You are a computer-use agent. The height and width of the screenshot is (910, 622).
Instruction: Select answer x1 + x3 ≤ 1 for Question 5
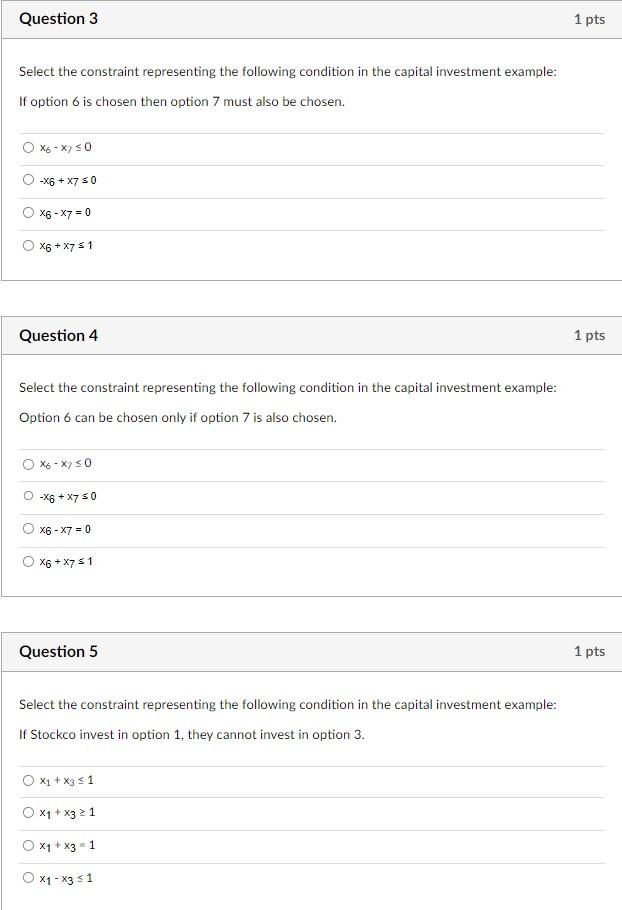pyautogui.click(x=29, y=779)
